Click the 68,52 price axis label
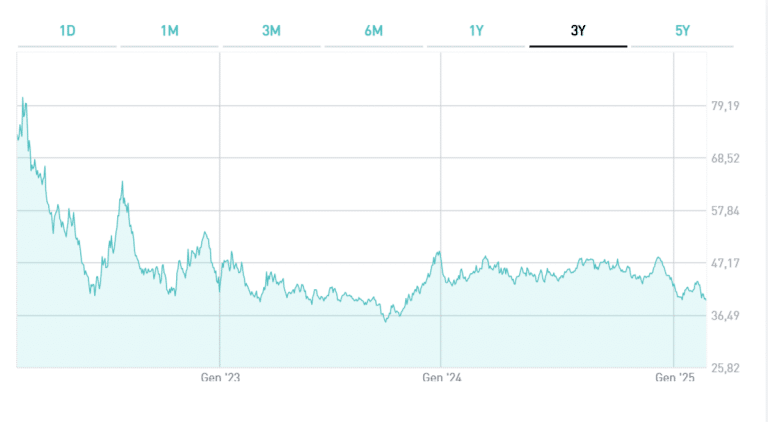768x422 pixels. [725, 158]
